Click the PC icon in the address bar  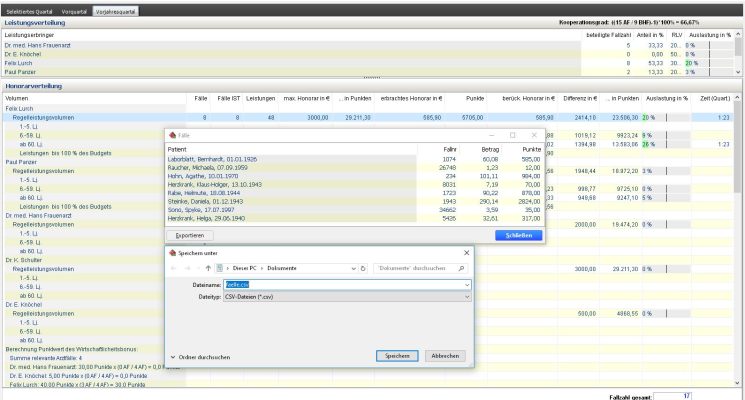coord(220,268)
